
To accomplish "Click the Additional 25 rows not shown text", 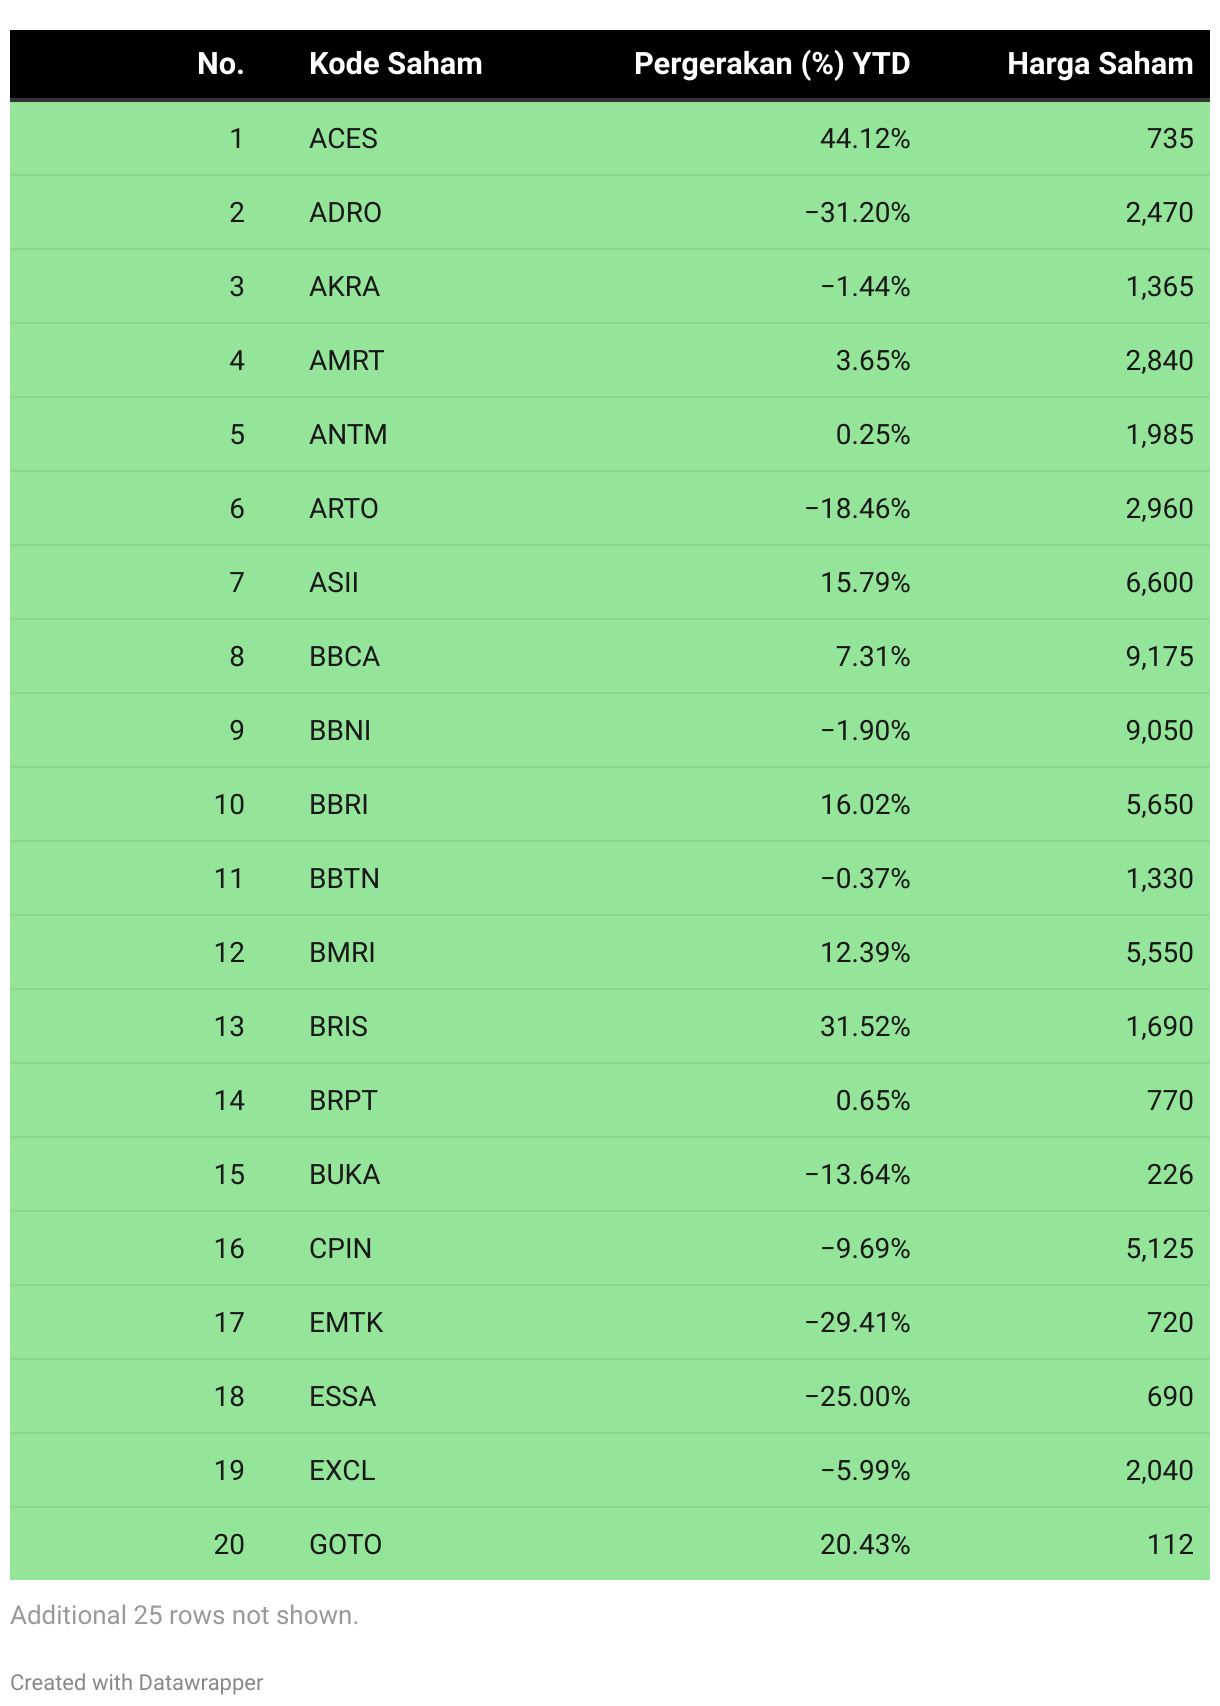I will click(184, 1615).
